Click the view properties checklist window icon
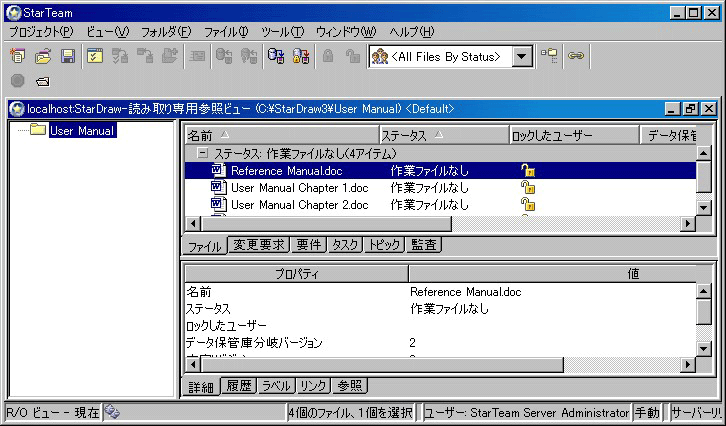 tap(95, 56)
